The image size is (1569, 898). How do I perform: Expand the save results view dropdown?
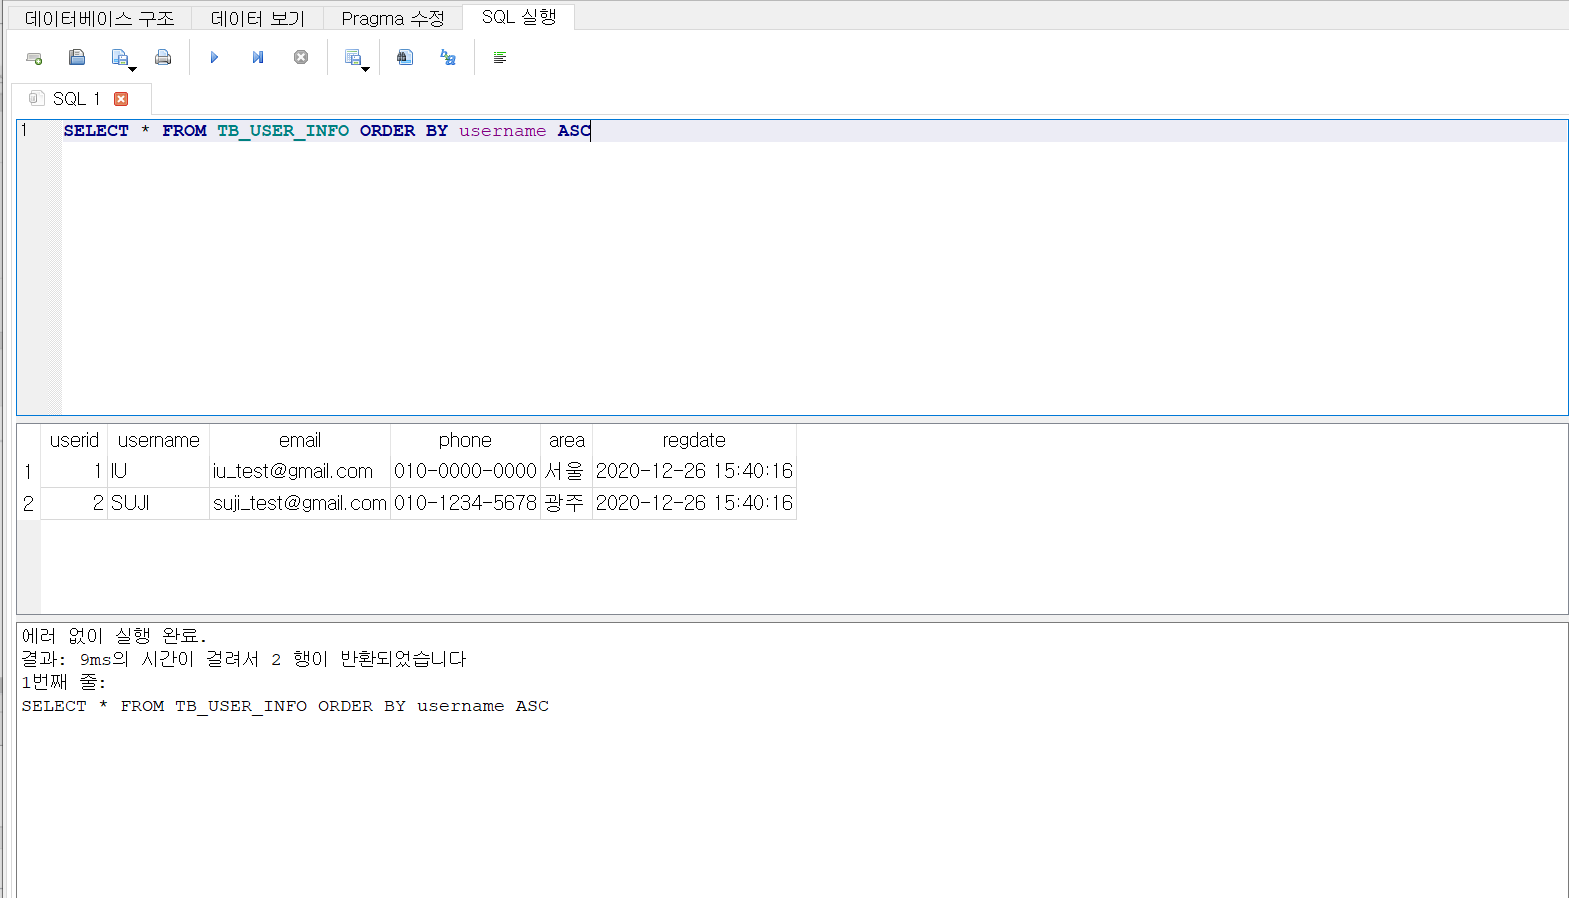click(365, 69)
